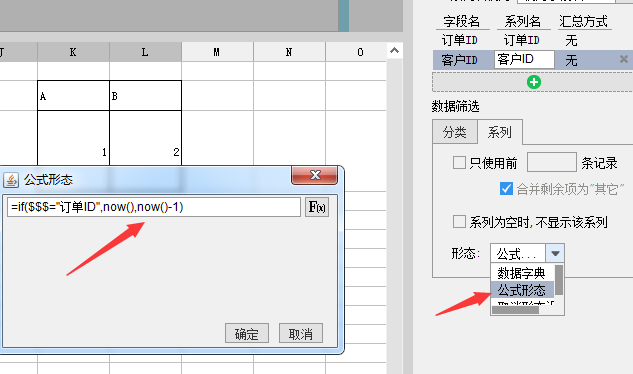The image size is (633, 374).
Task: Select column M header
Action: (x=217, y=52)
